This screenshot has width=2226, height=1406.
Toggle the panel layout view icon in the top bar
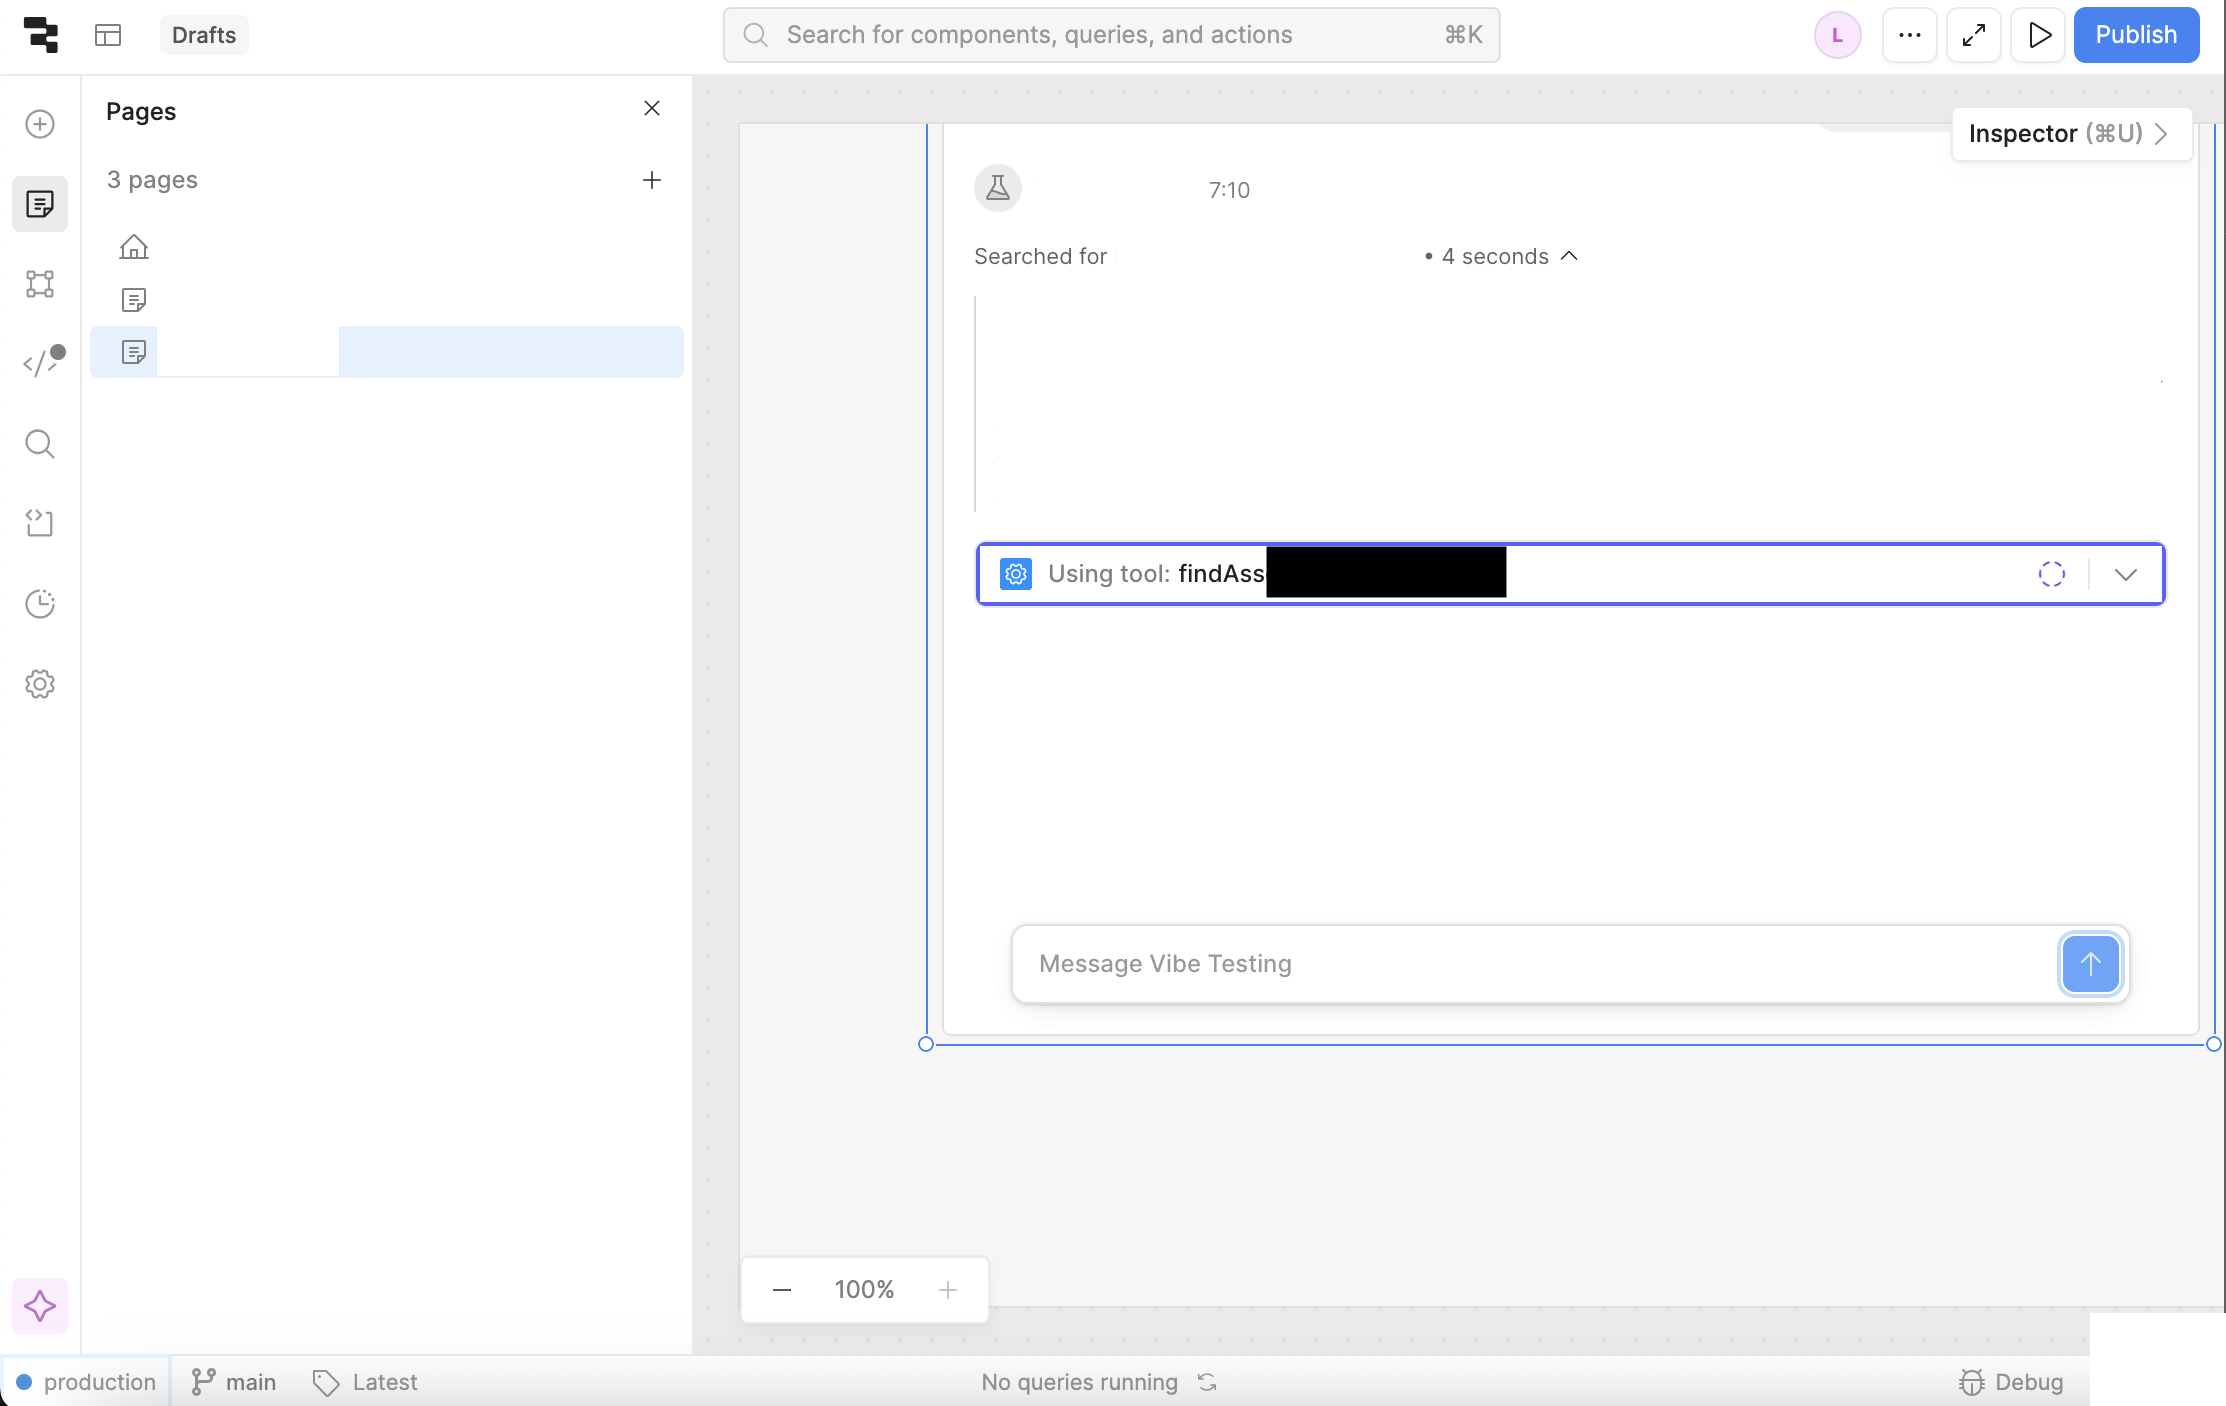coord(108,34)
